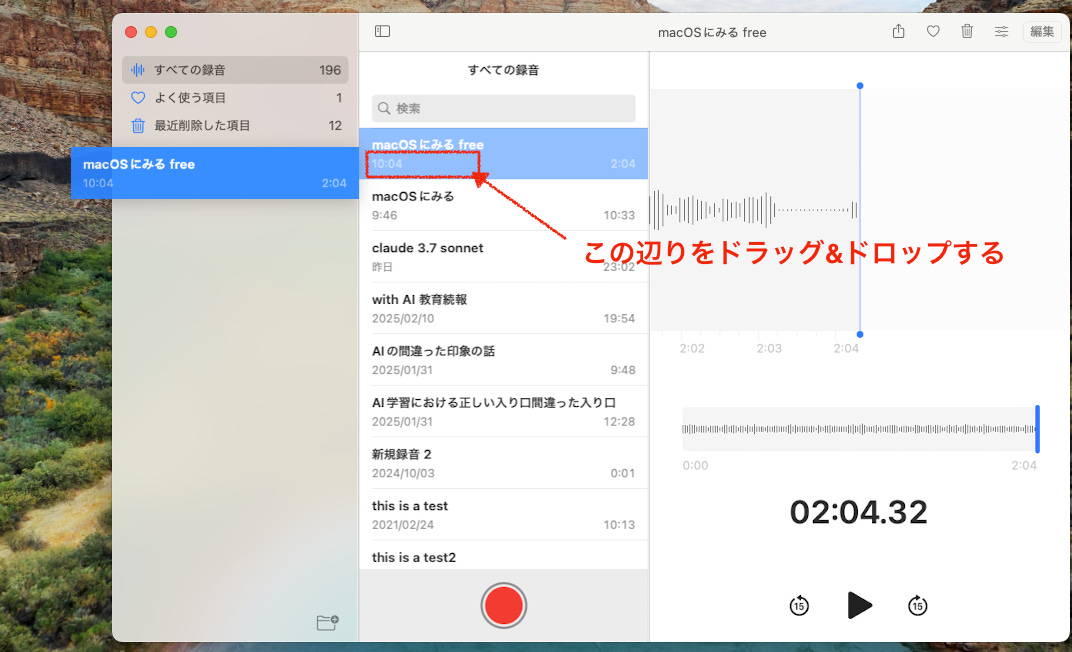Click the magnifier icon in search field
The height and width of the screenshot is (652, 1072).
(384, 108)
